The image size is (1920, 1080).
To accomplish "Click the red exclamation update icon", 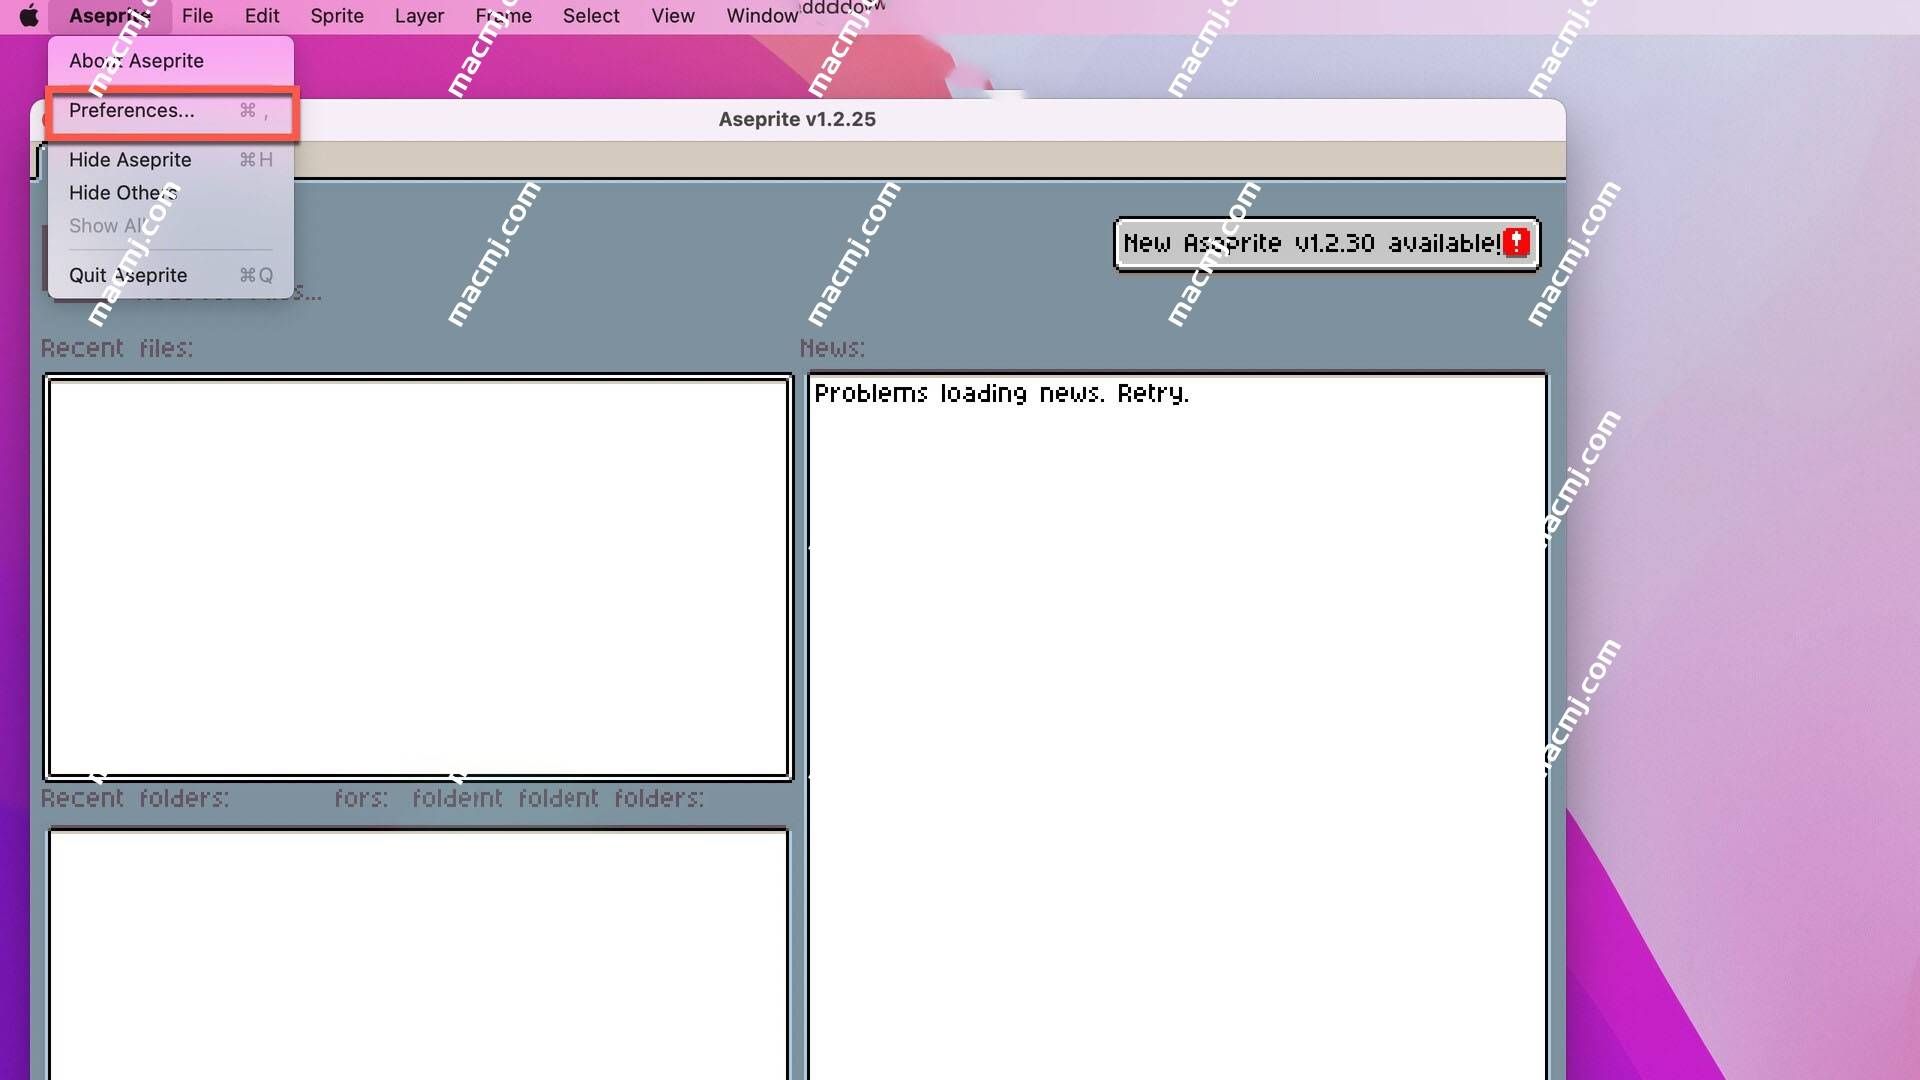I will [1516, 242].
